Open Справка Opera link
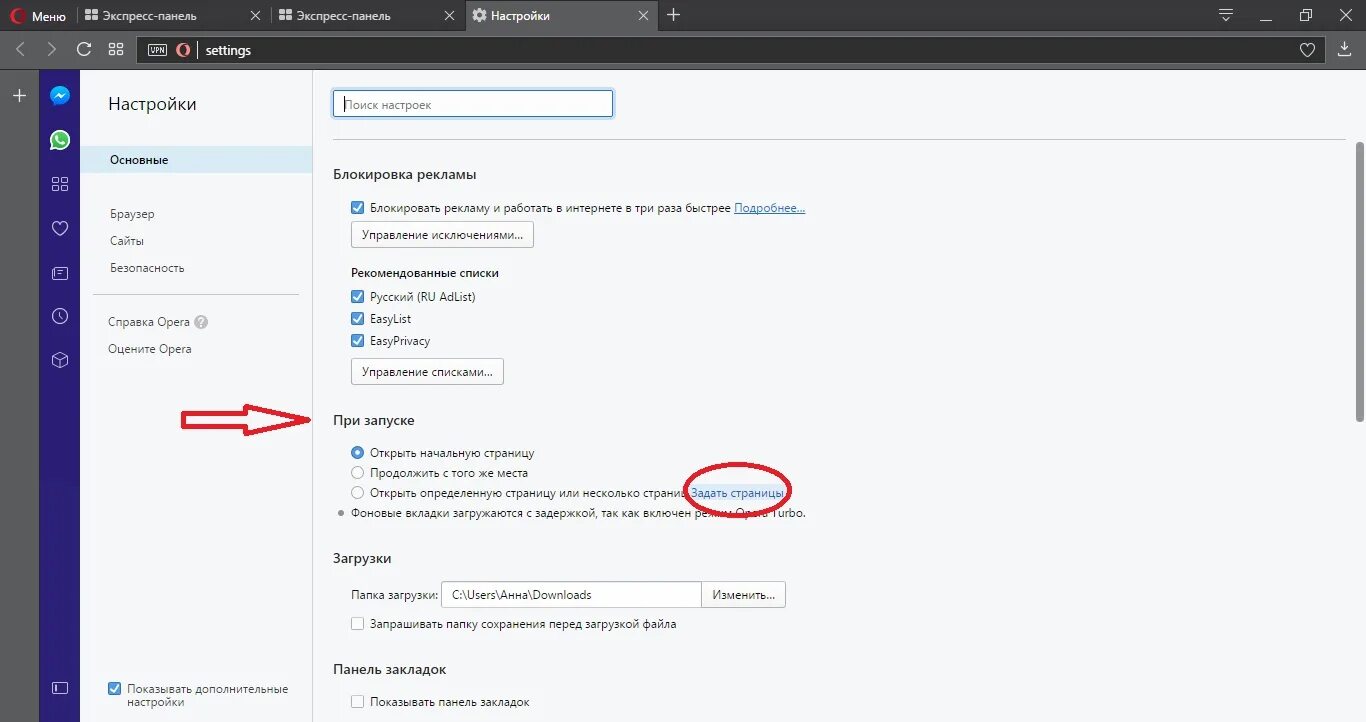The width and height of the screenshot is (1366, 722). point(149,322)
